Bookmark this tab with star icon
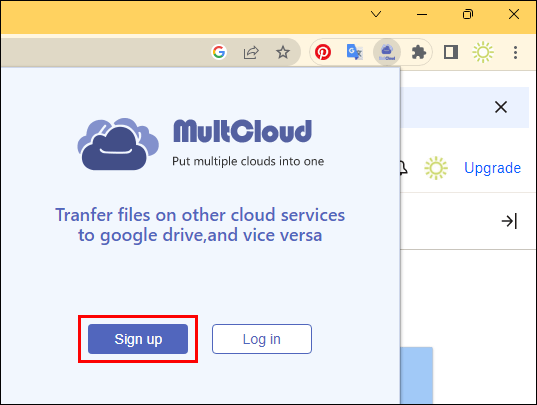The width and height of the screenshot is (537, 405). tap(283, 52)
